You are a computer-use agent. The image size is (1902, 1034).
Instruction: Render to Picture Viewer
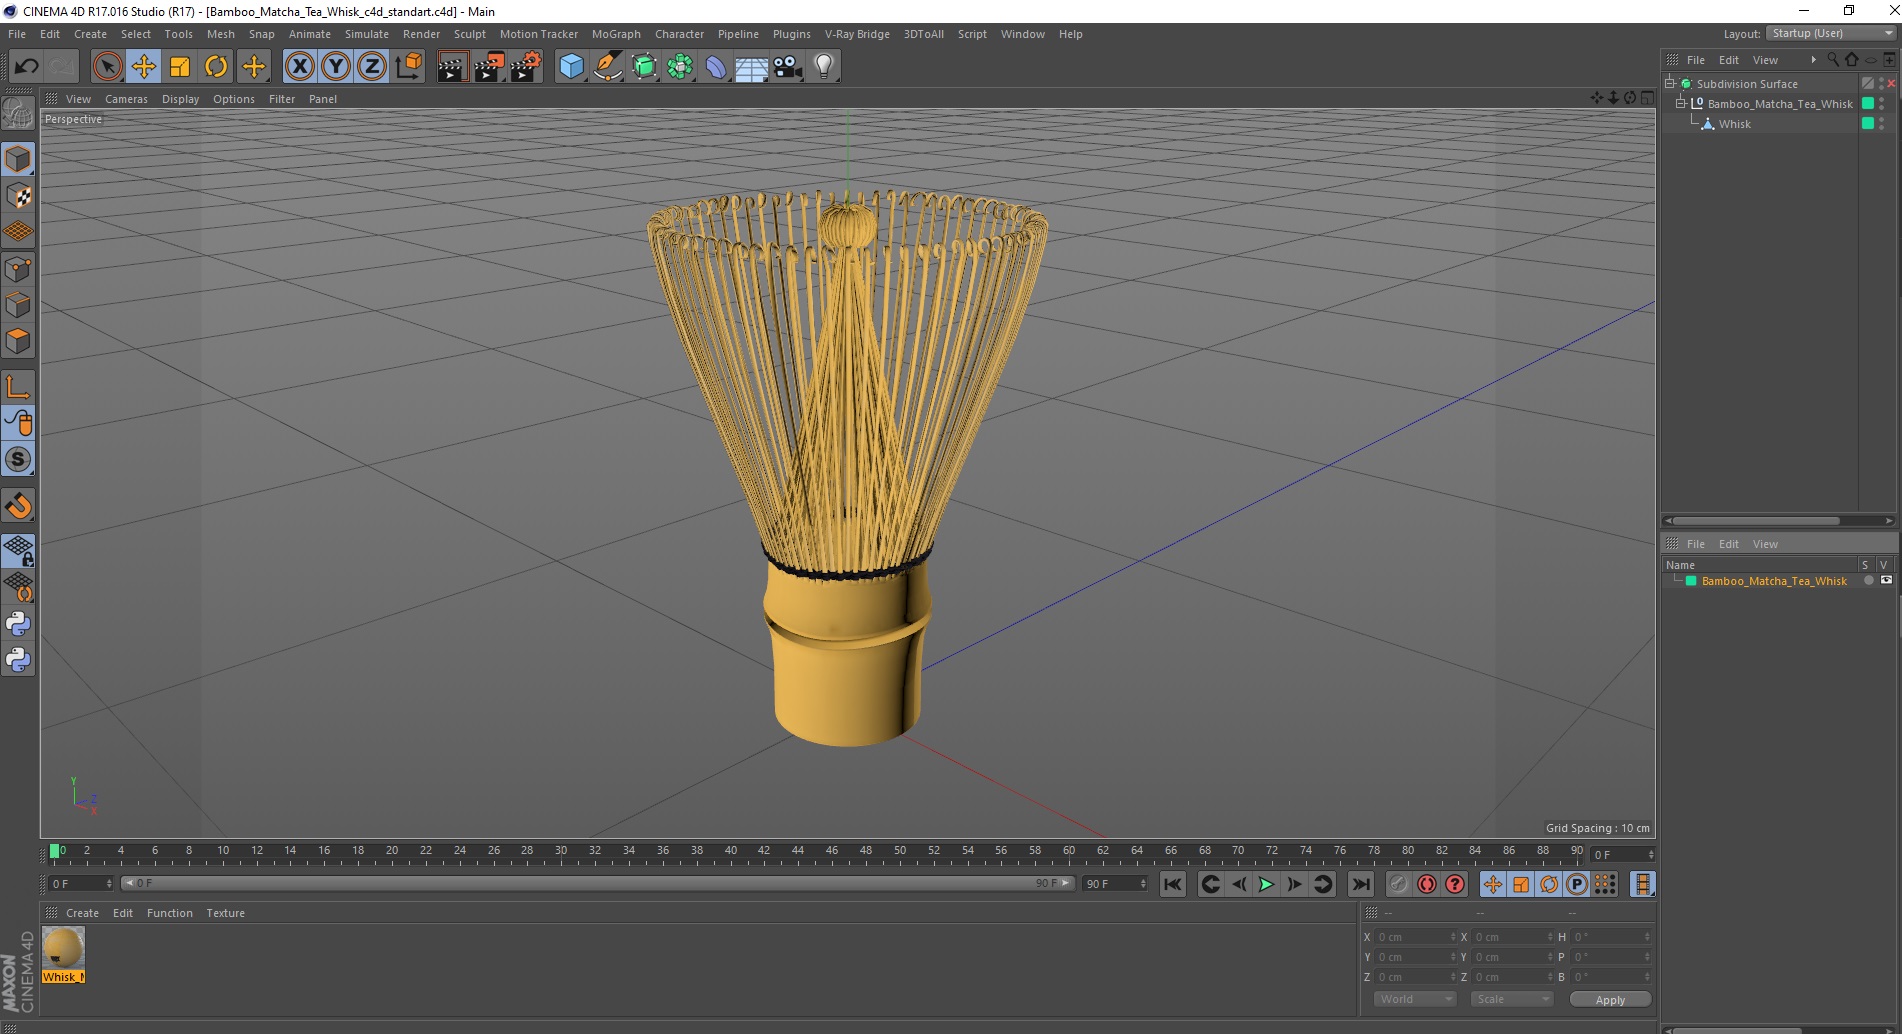coord(489,67)
